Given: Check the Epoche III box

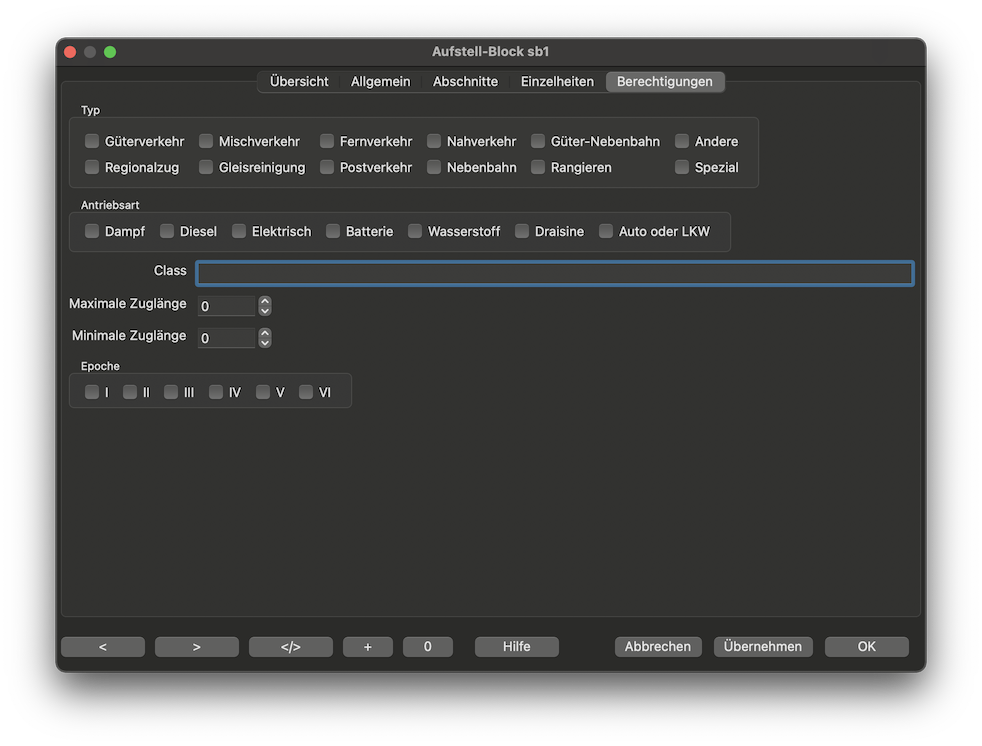Looking at the screenshot, I should point(172,393).
